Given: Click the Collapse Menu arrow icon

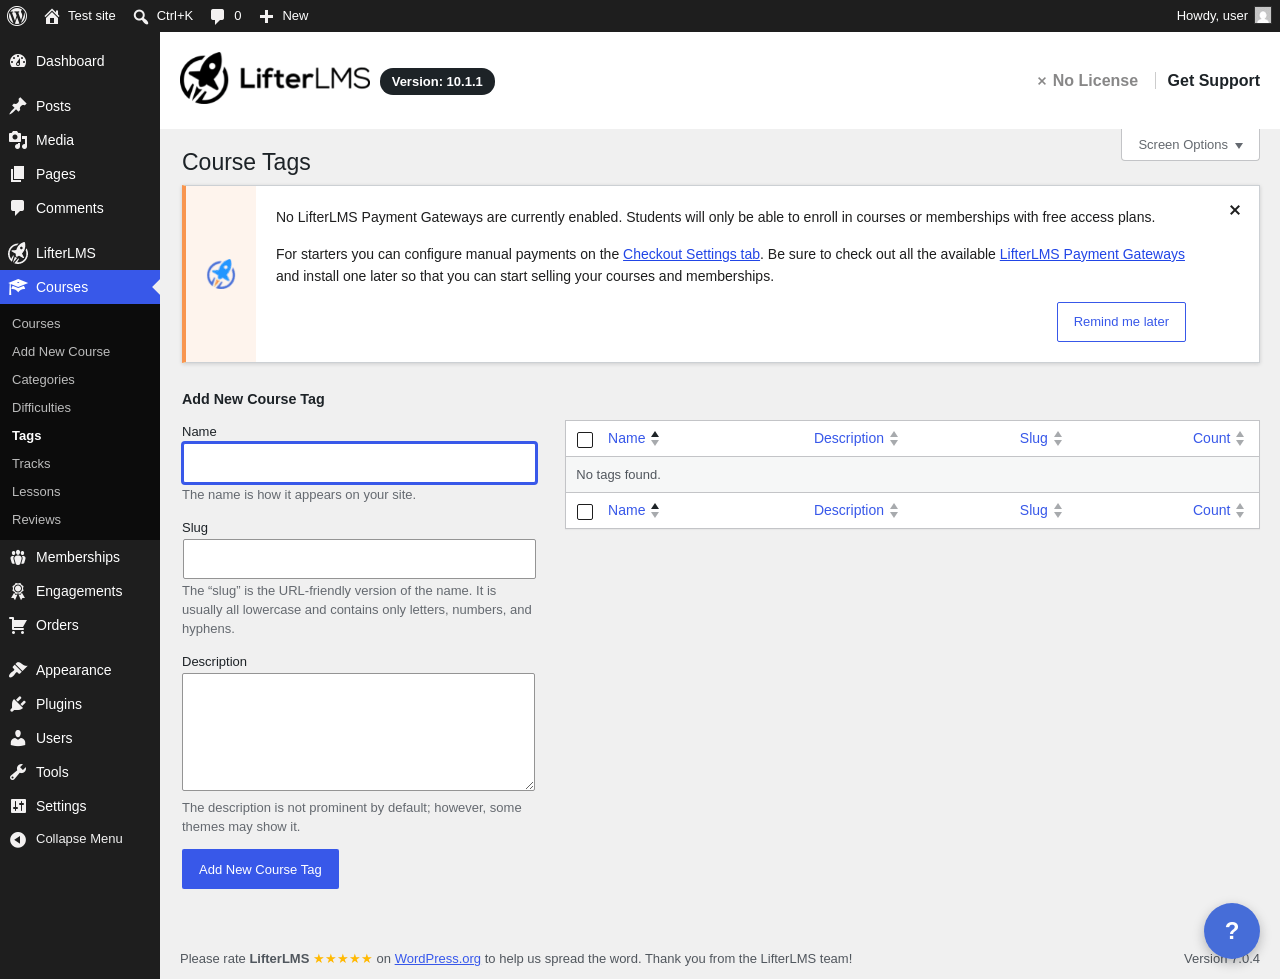Looking at the screenshot, I should [x=18, y=839].
